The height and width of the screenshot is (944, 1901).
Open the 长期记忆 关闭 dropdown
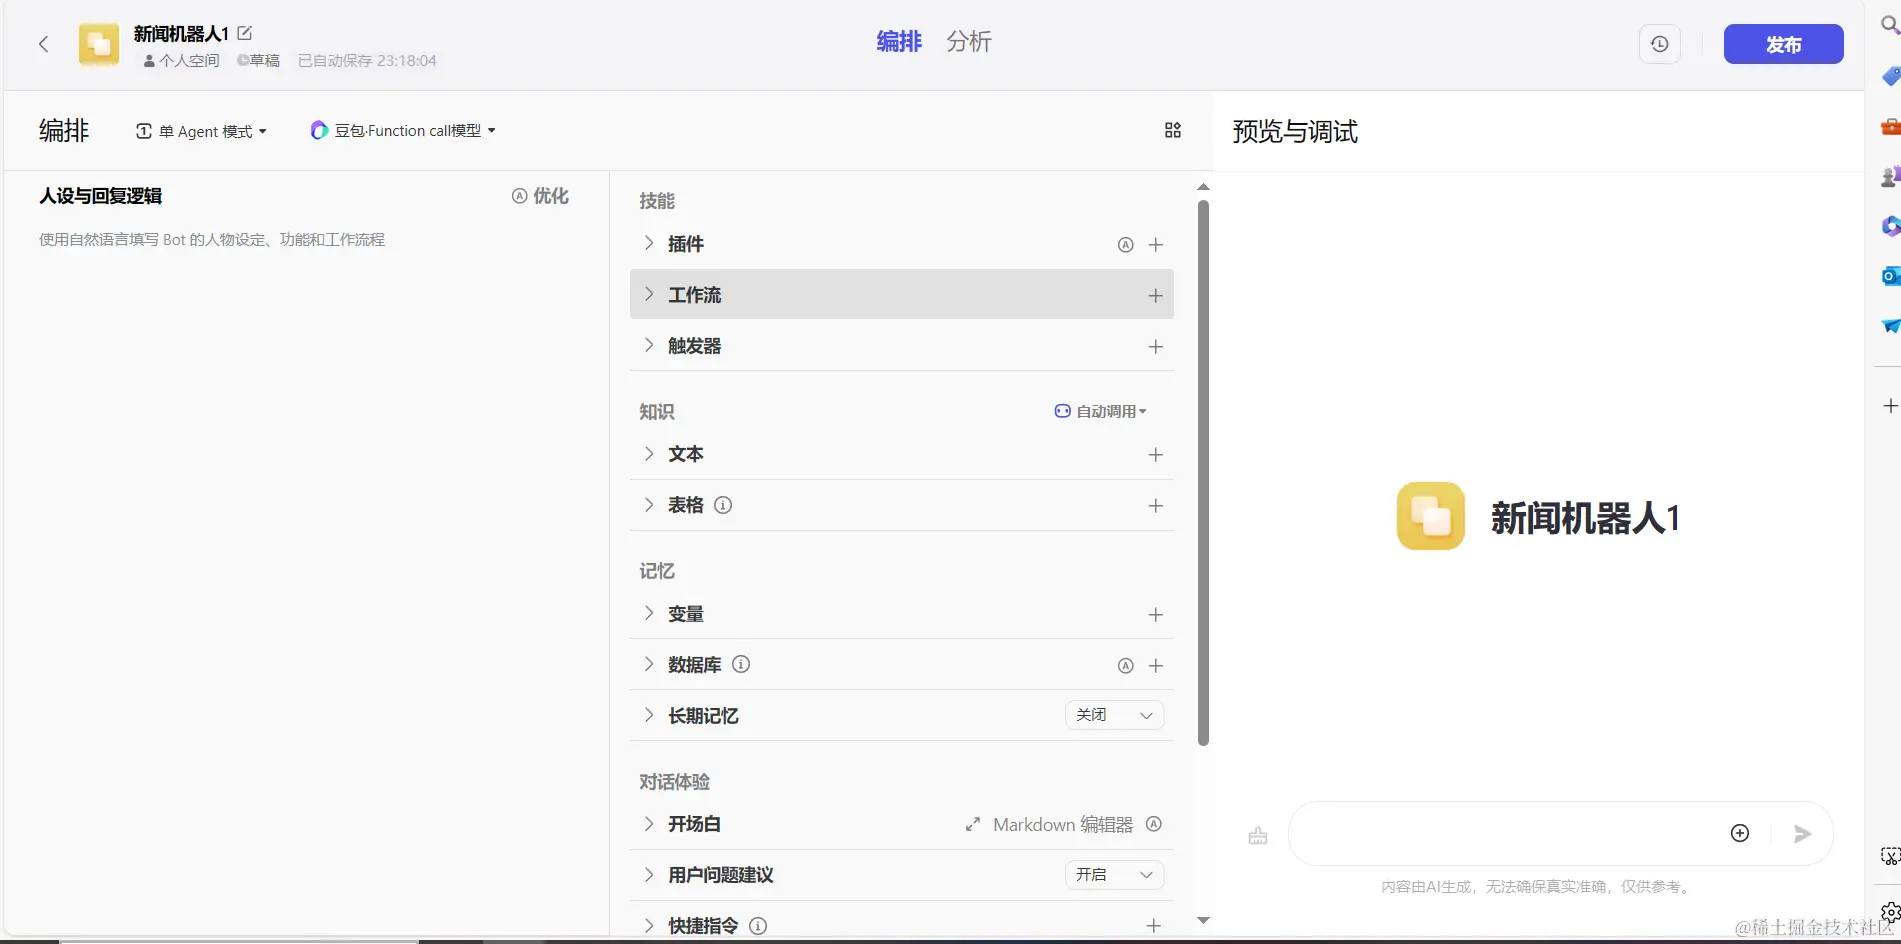click(1114, 715)
